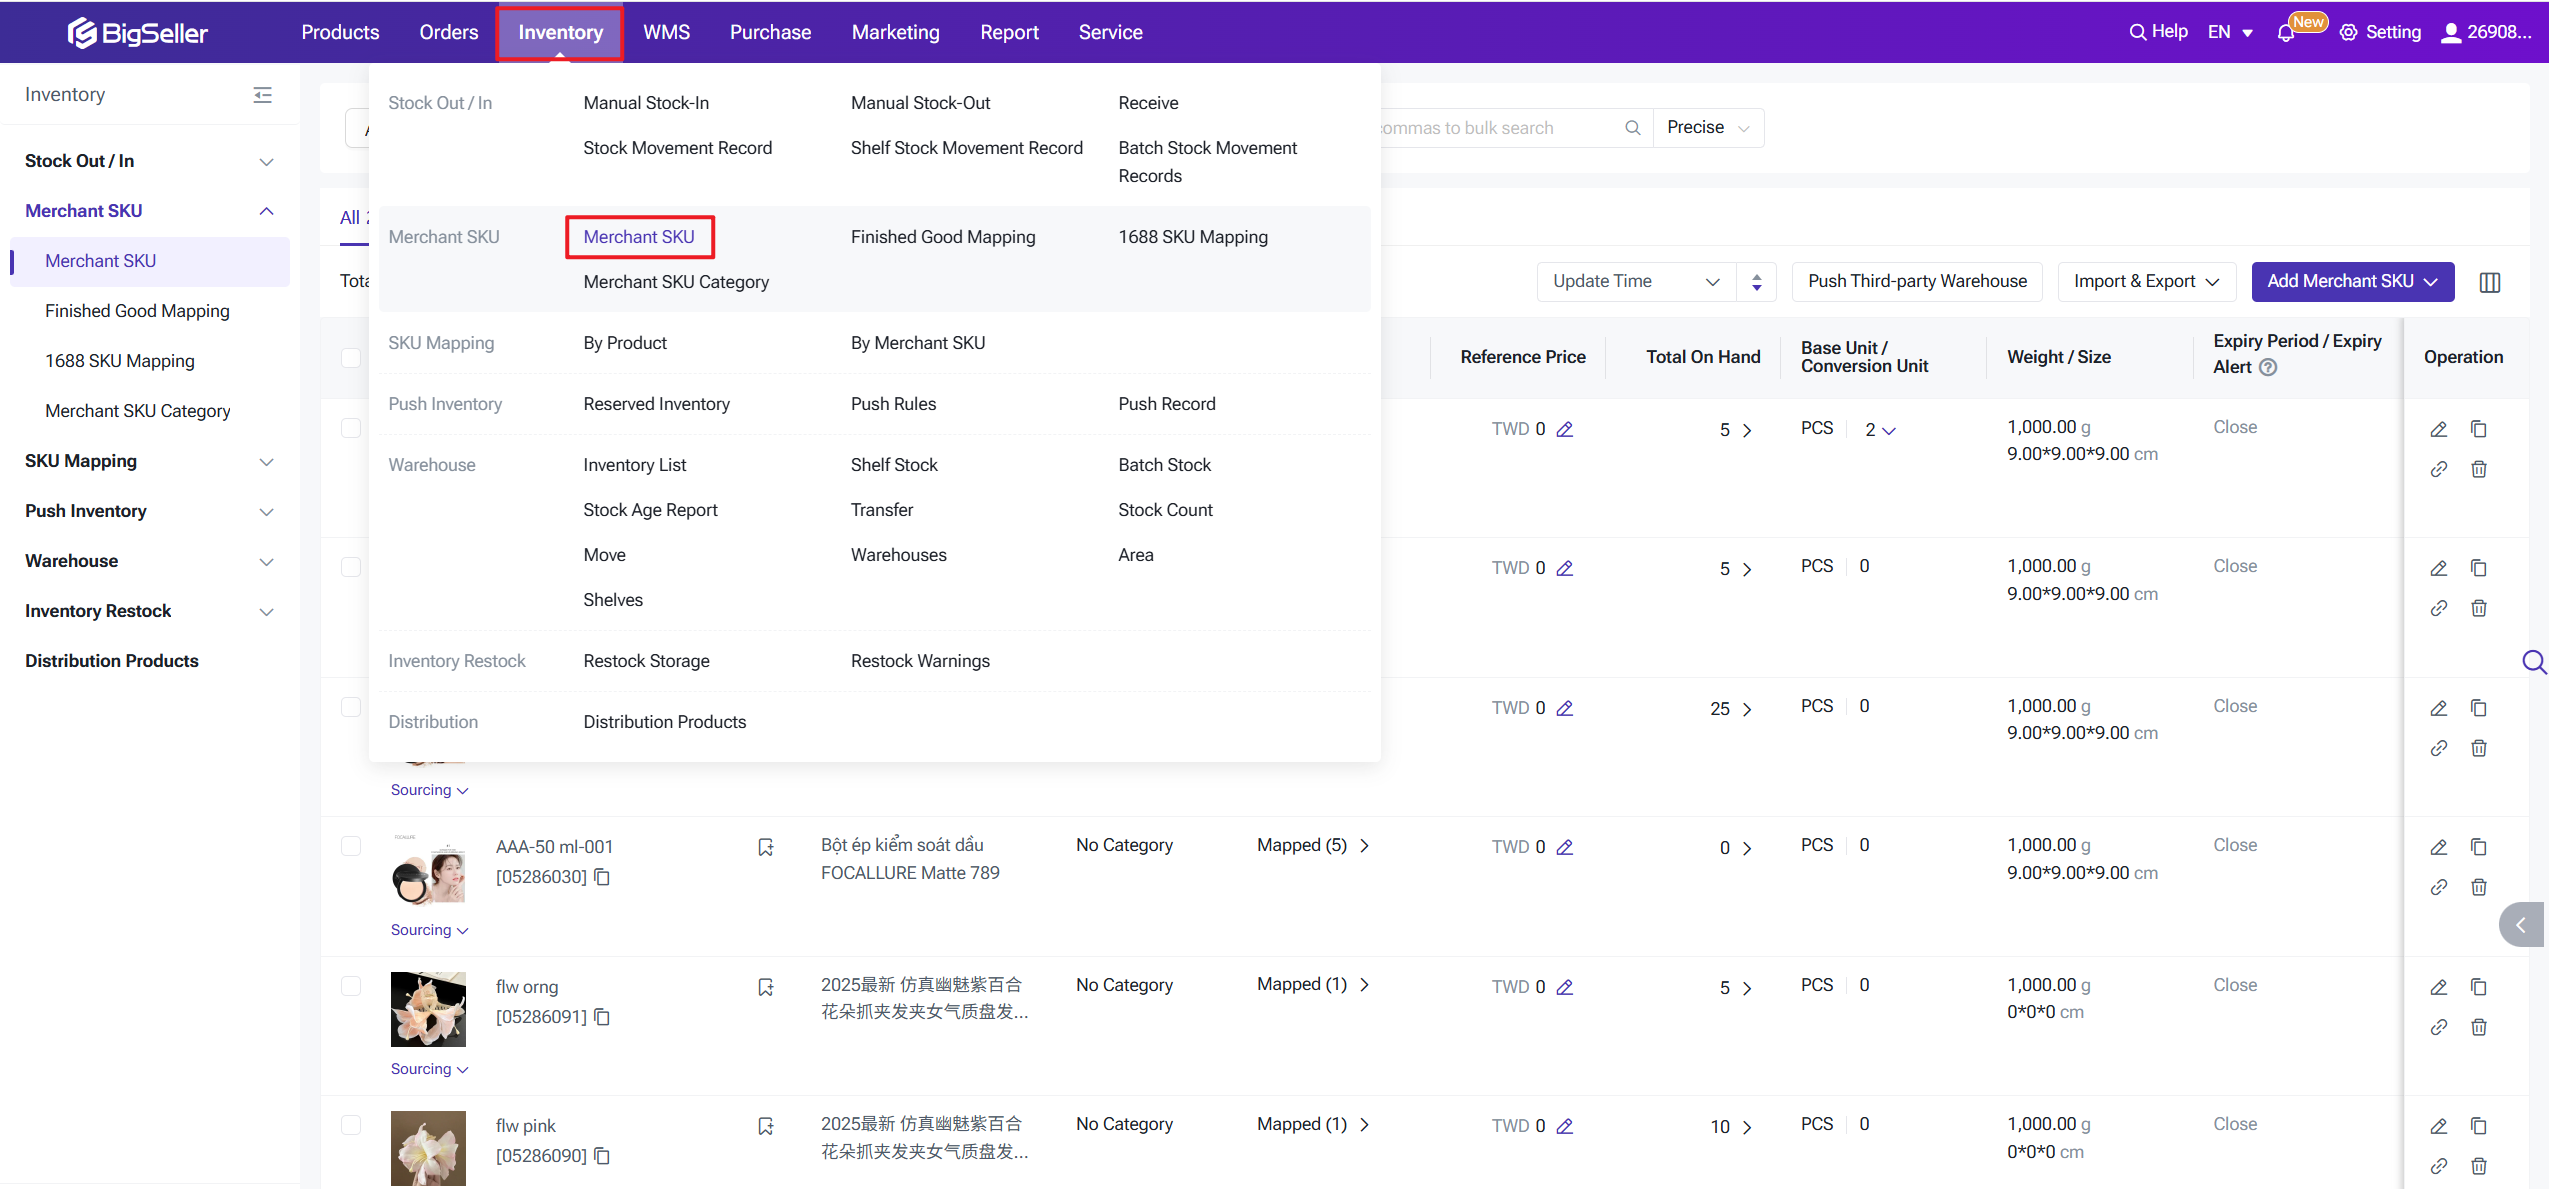Open Stock Movement Record from the menu
The height and width of the screenshot is (1189, 2549).
[x=677, y=148]
